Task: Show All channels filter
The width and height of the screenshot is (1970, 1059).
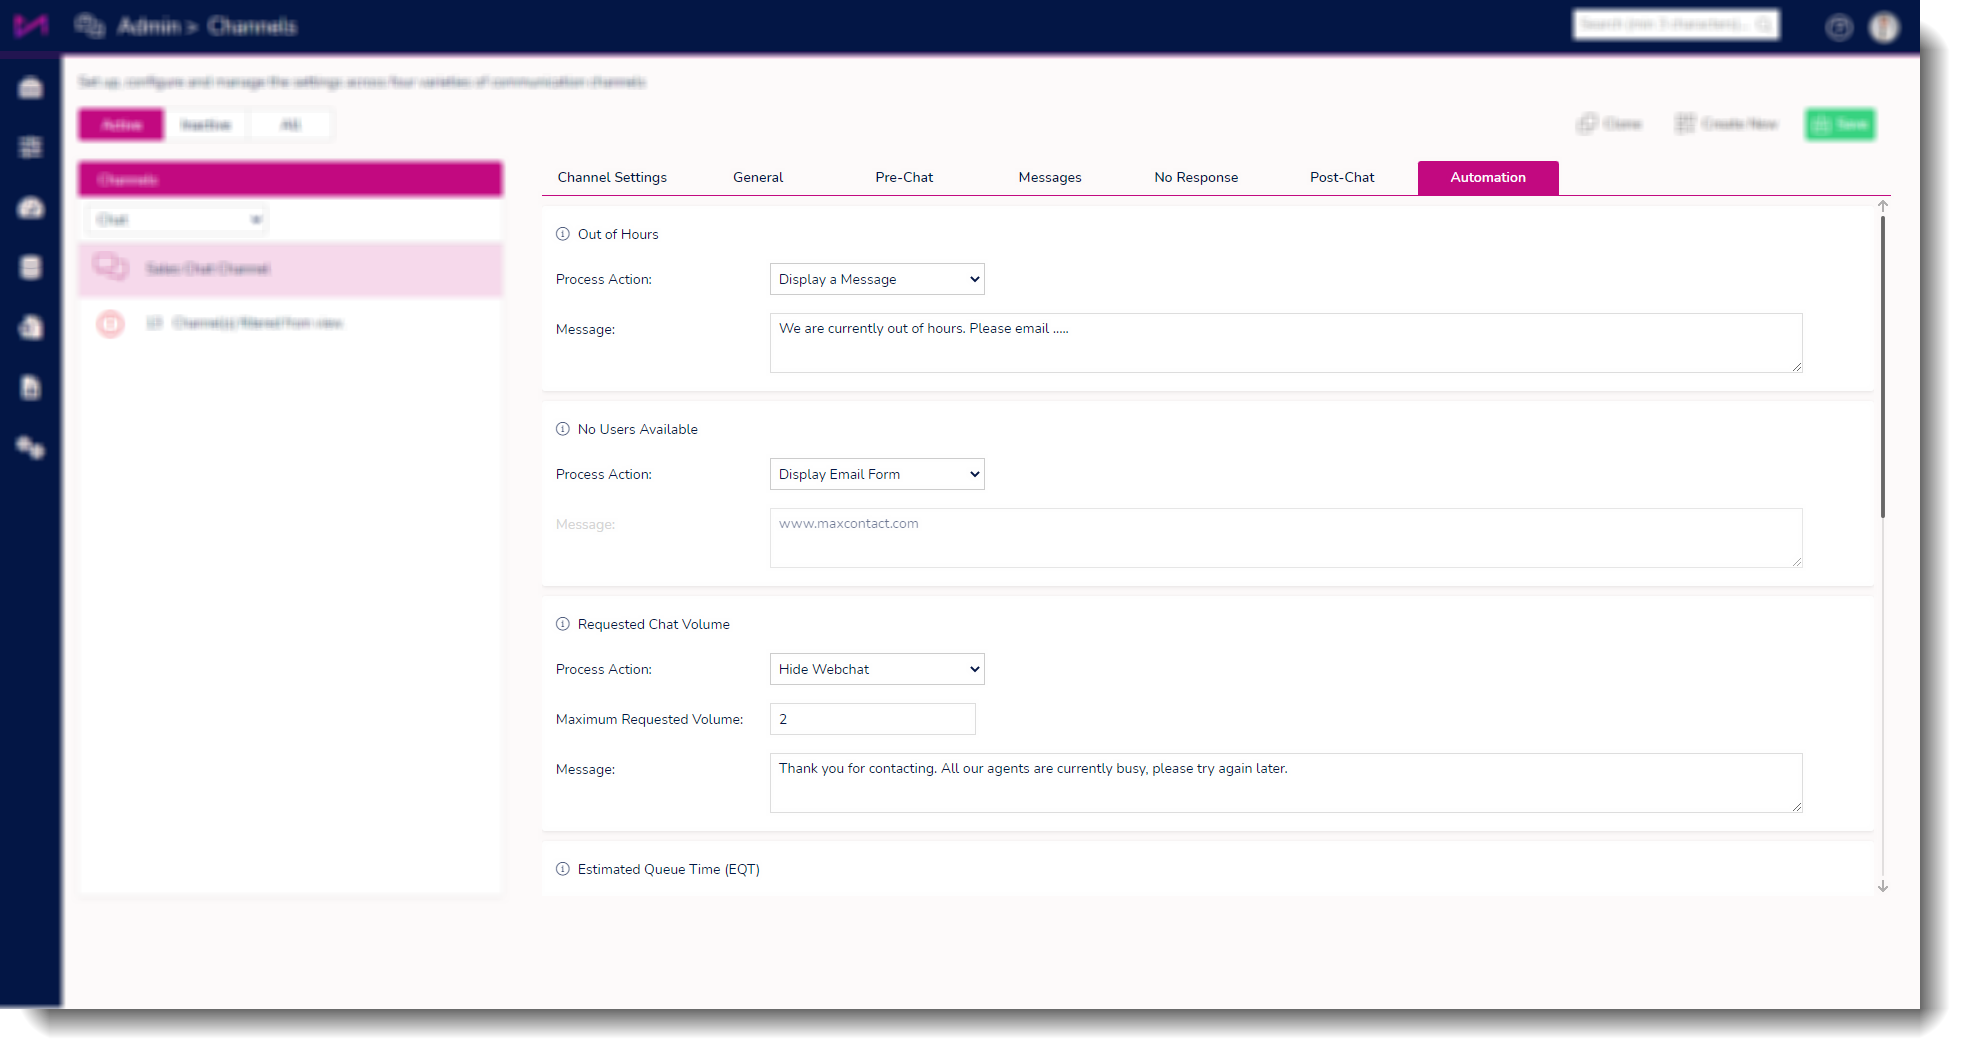Action: coord(291,125)
